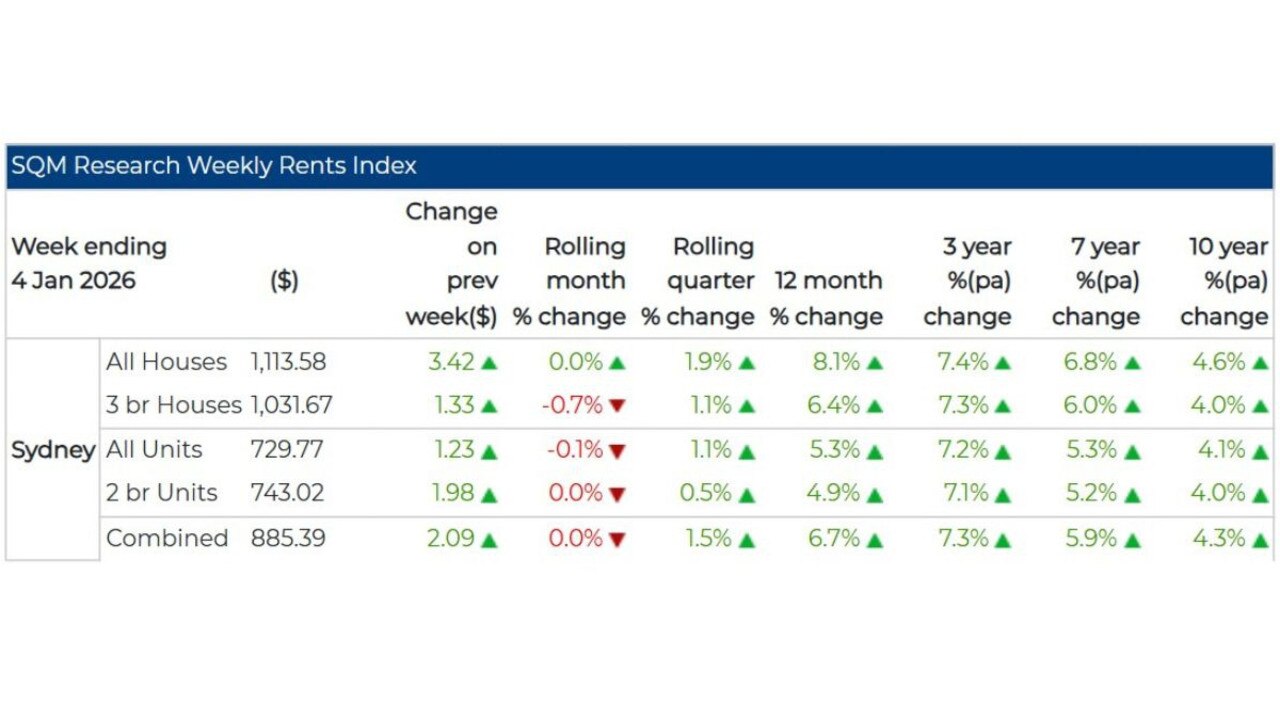Select the 2 br Units row label
The image size is (1280, 720).
(162, 494)
